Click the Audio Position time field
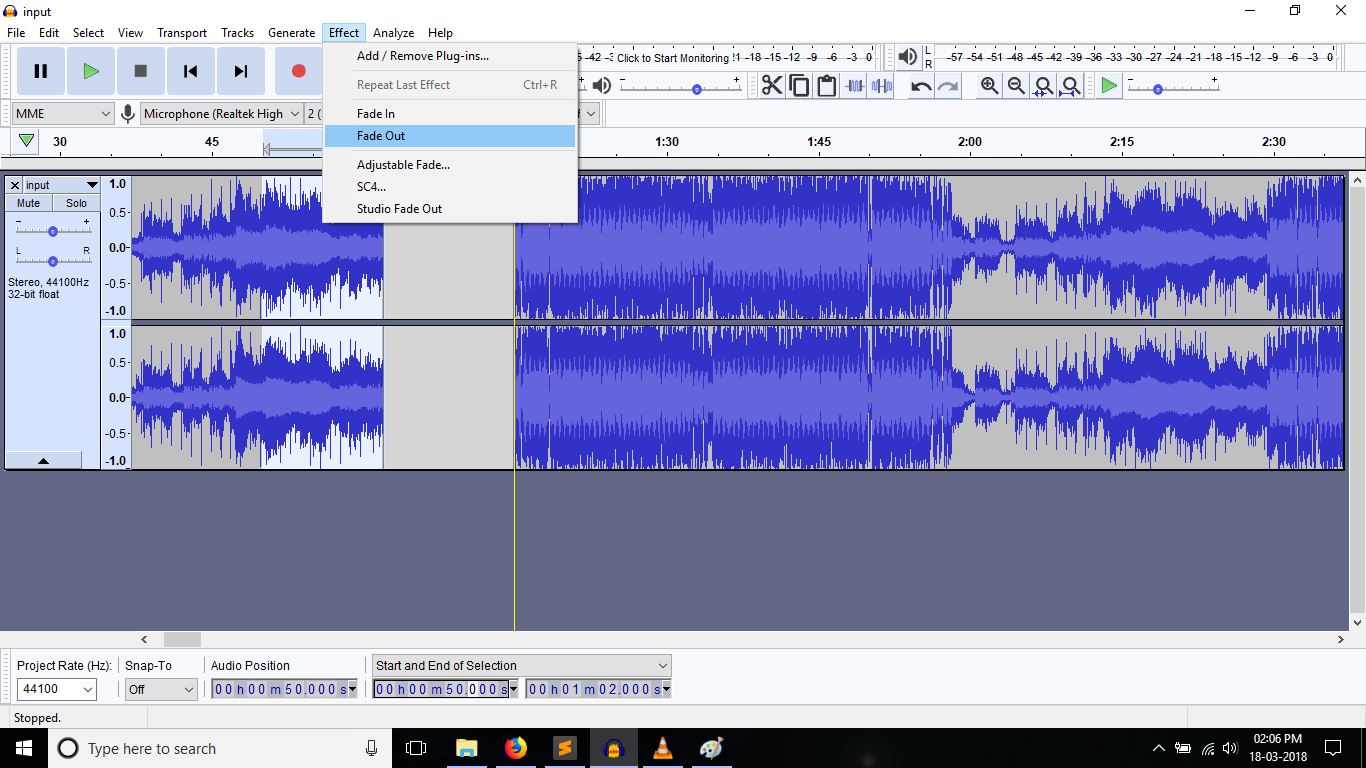Image resolution: width=1366 pixels, height=768 pixels. [x=280, y=689]
